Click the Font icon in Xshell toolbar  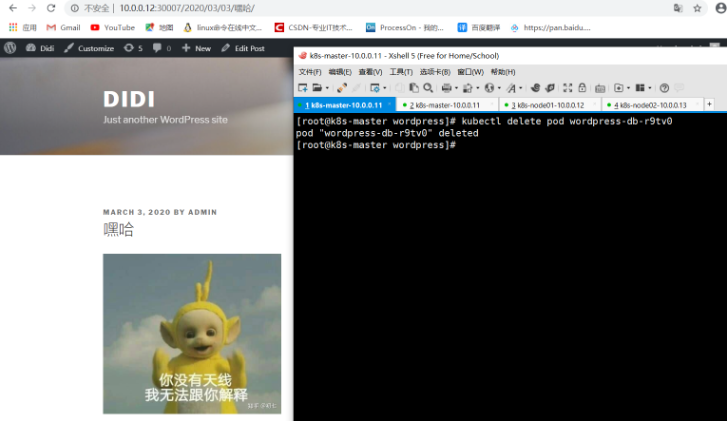[511, 88]
